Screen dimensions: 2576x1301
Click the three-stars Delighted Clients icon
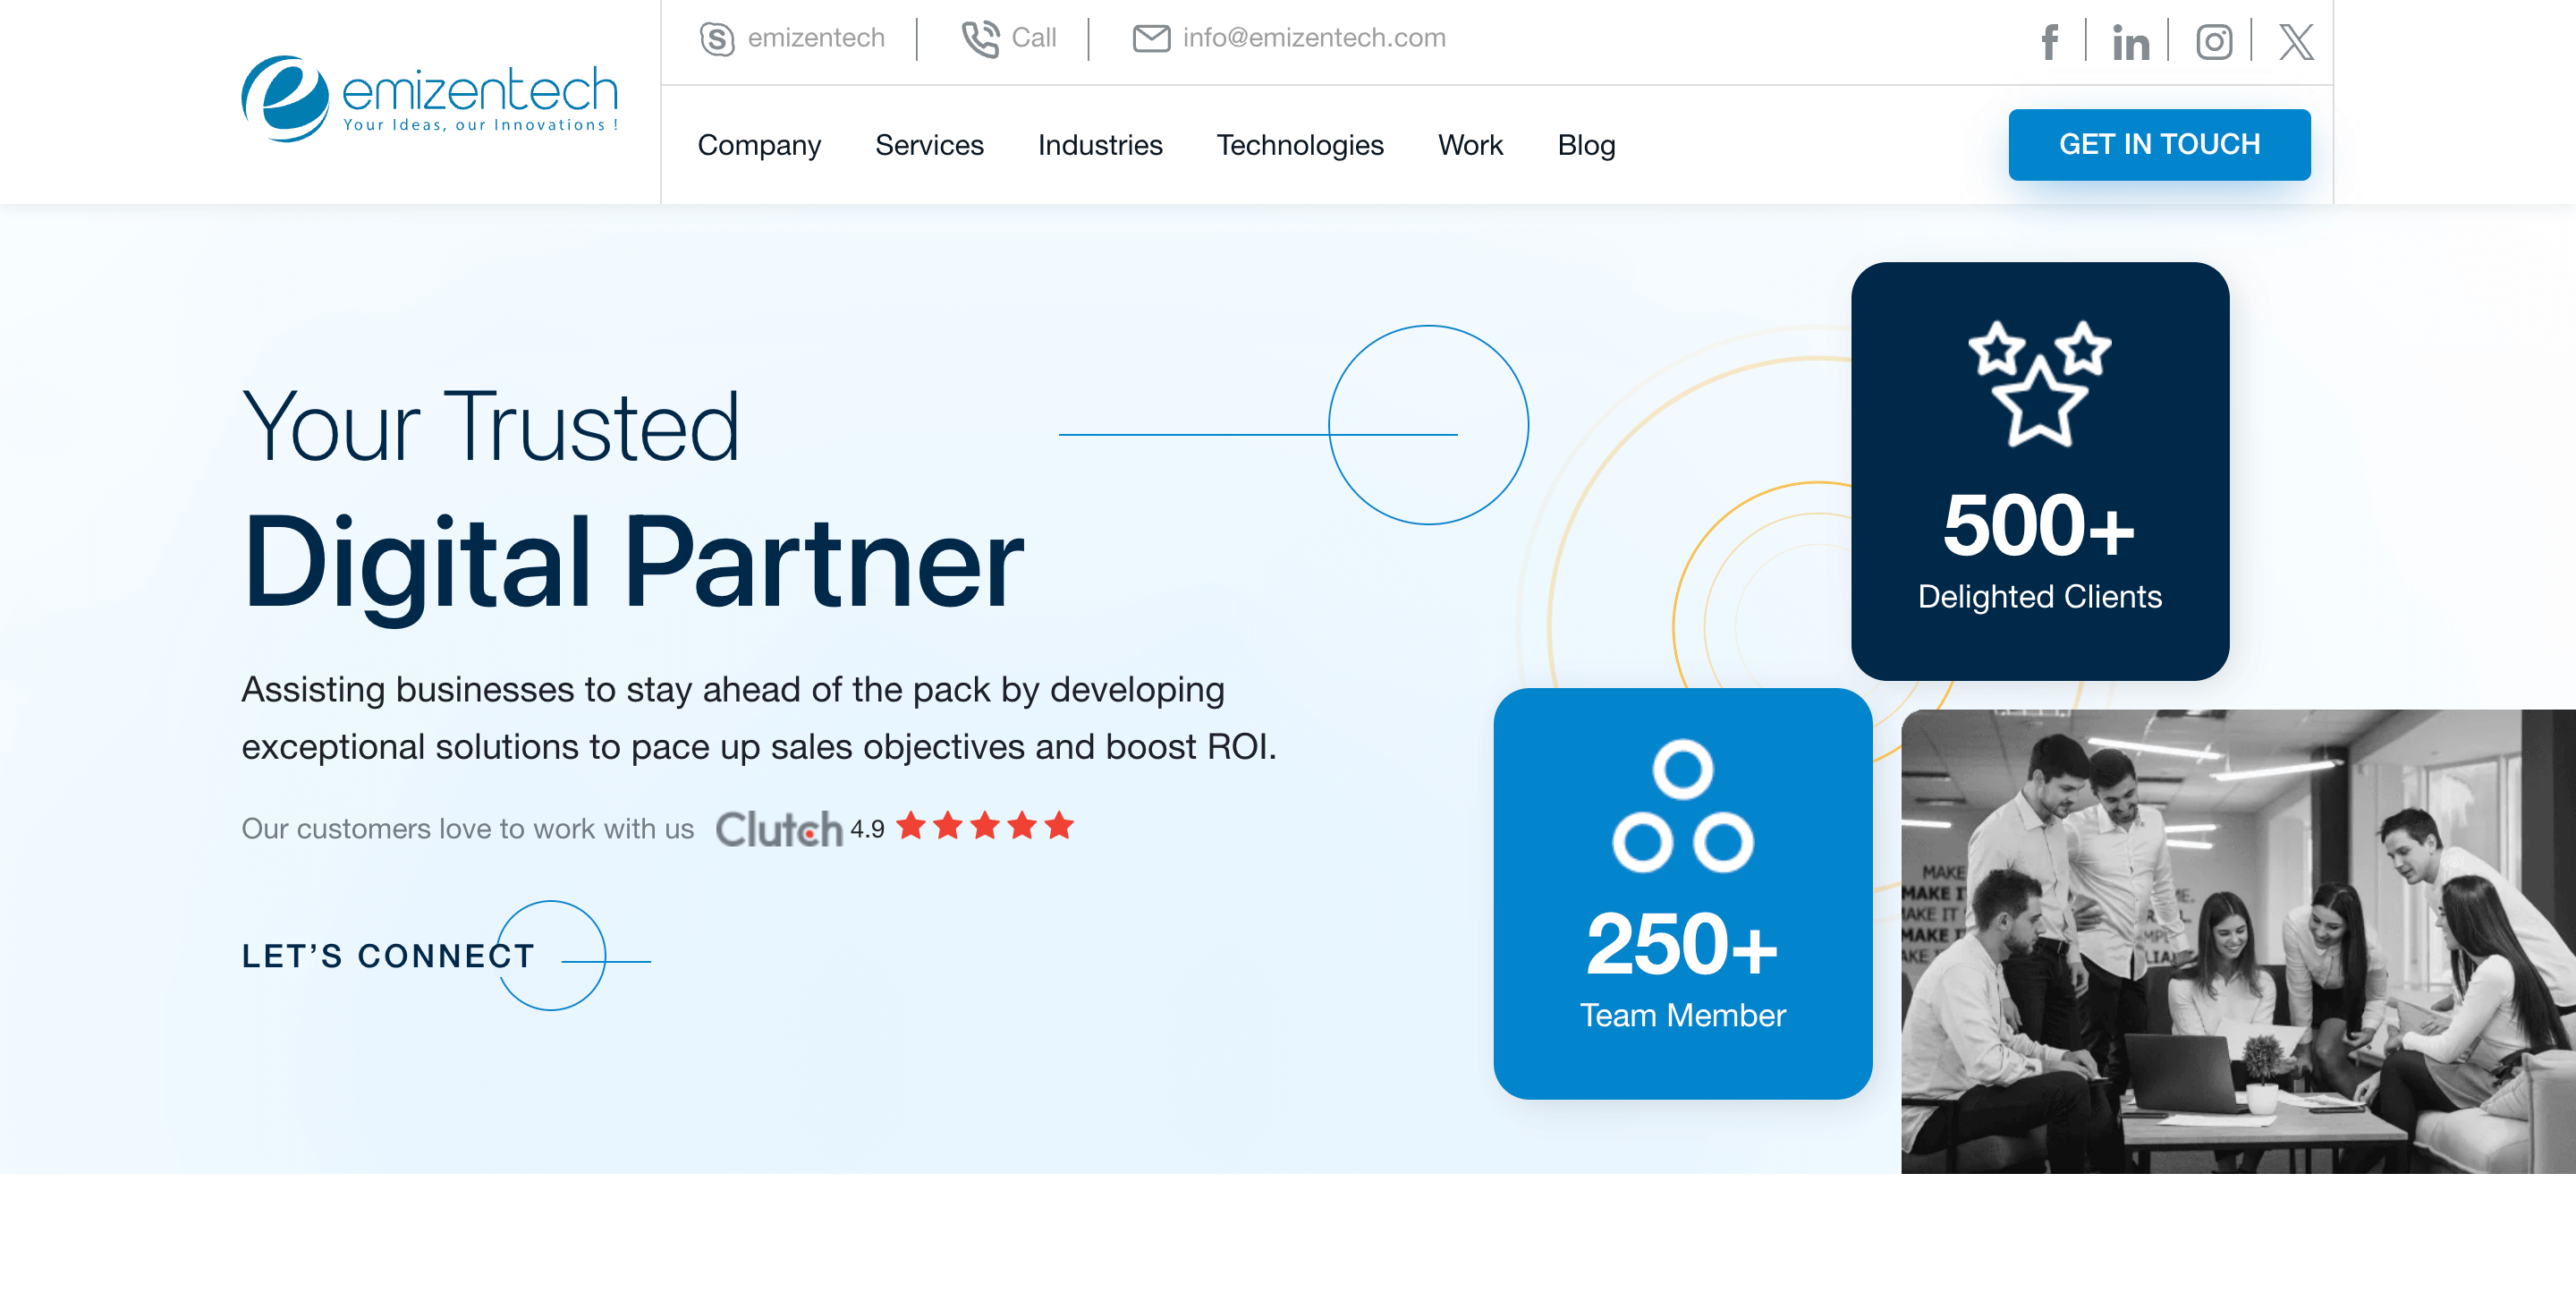(2039, 383)
